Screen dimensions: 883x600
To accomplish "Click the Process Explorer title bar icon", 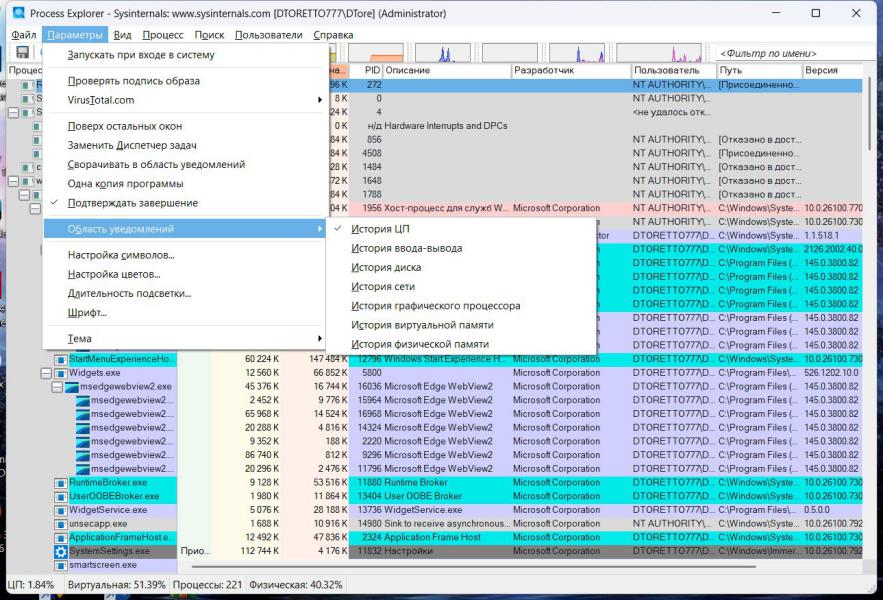I will 17,13.
